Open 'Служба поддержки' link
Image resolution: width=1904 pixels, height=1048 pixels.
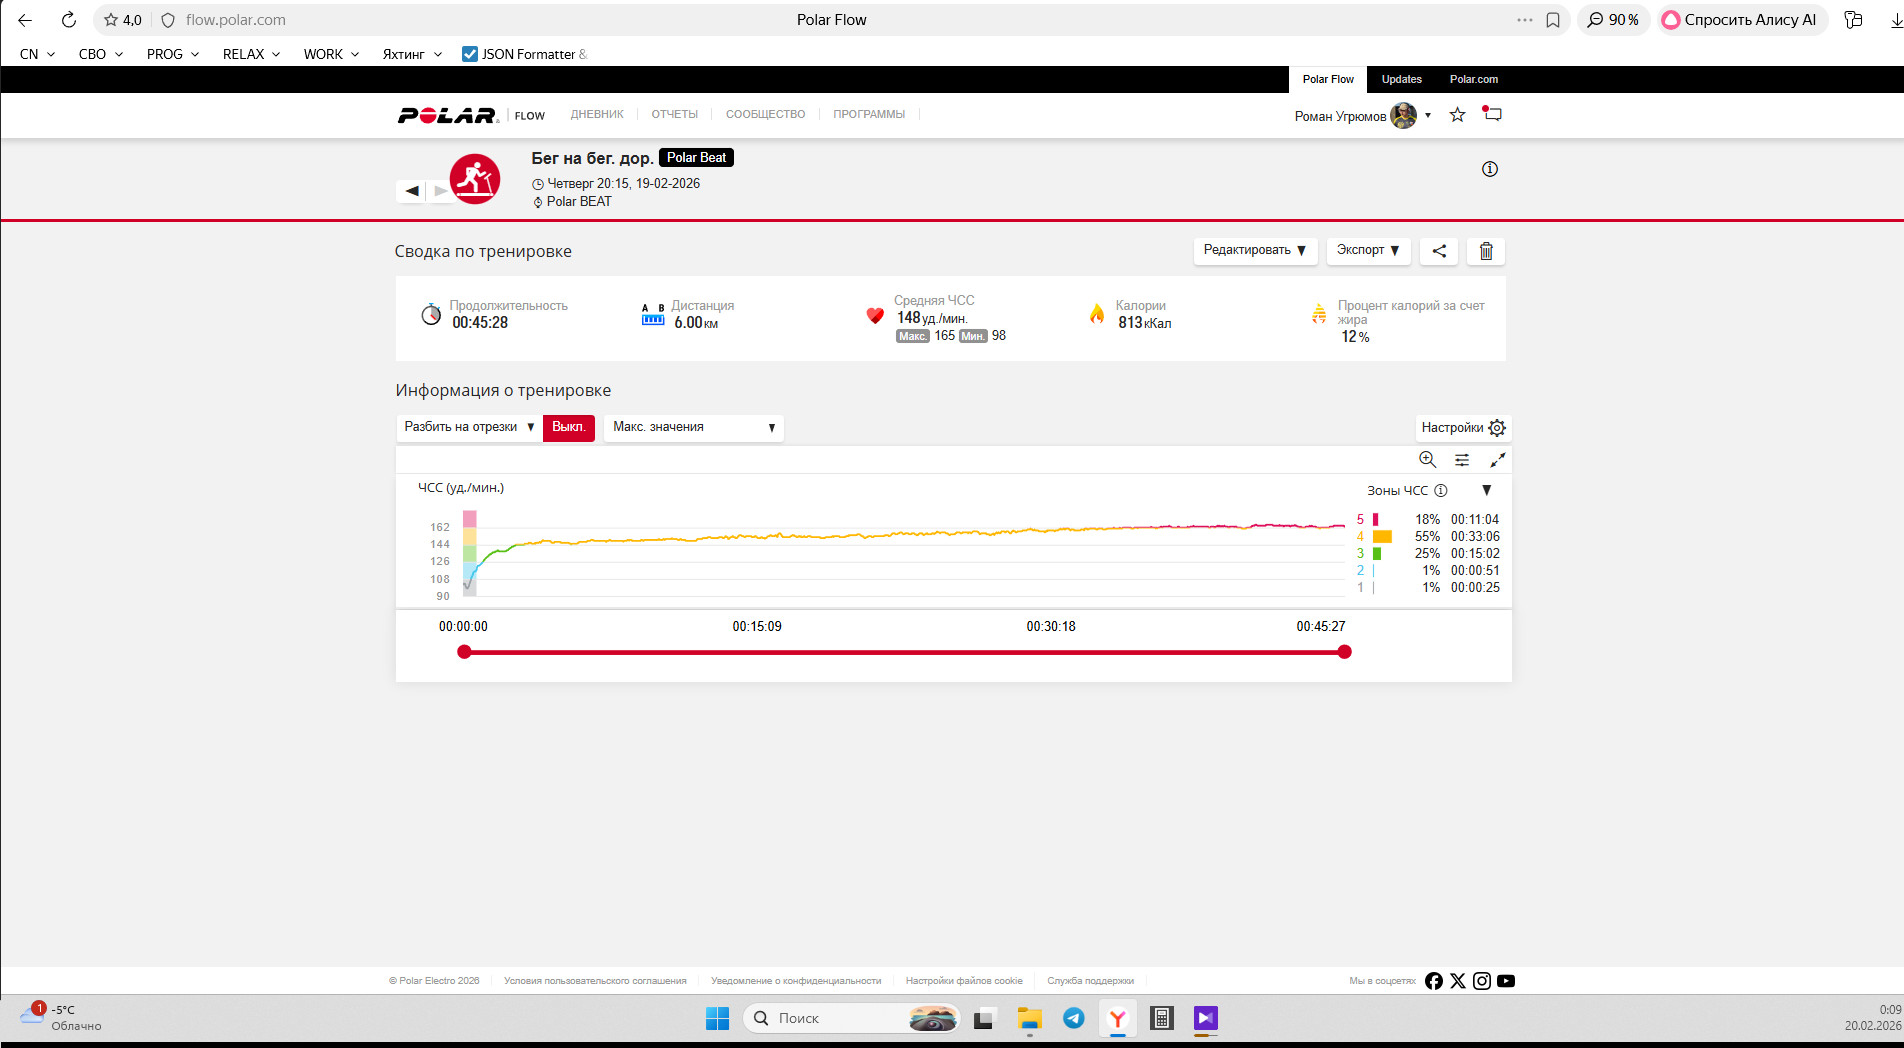tap(1090, 981)
